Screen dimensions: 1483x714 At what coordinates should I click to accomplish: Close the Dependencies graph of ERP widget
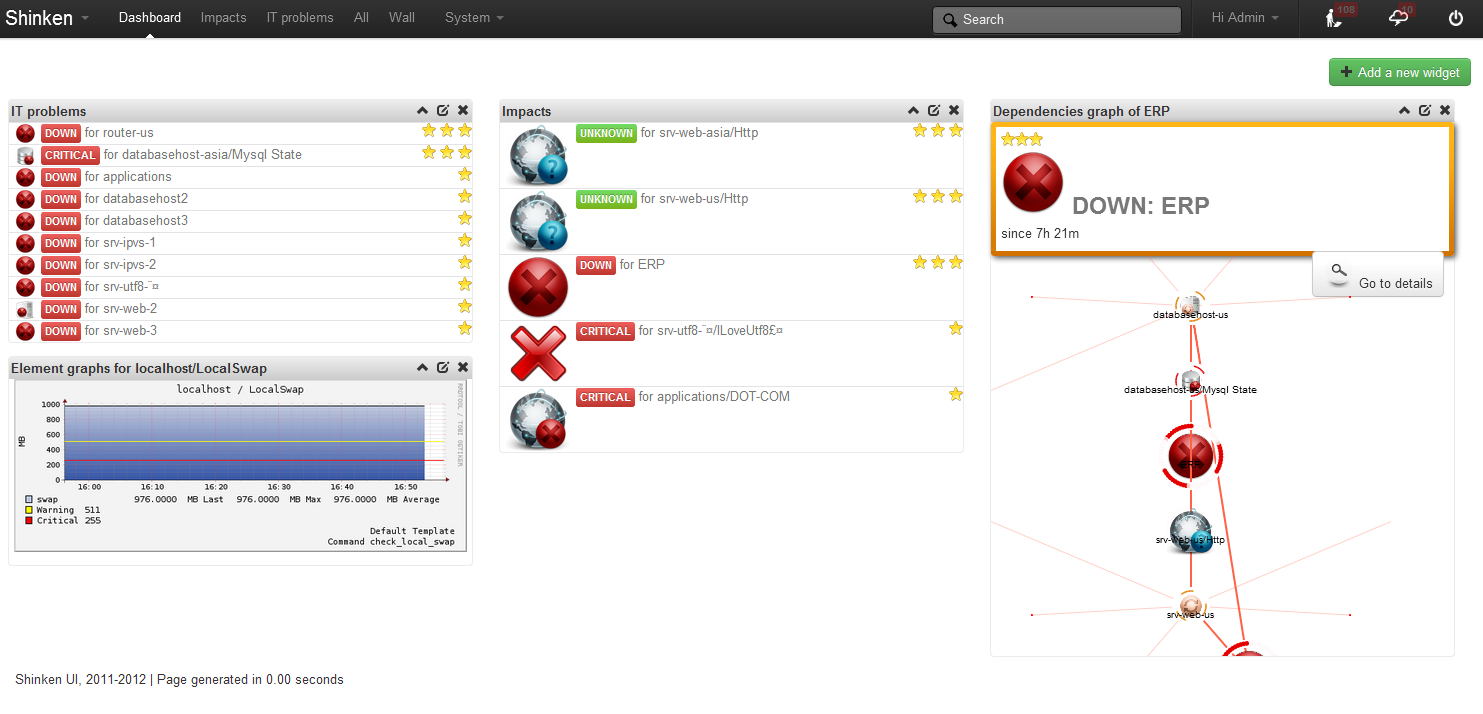coord(1445,111)
